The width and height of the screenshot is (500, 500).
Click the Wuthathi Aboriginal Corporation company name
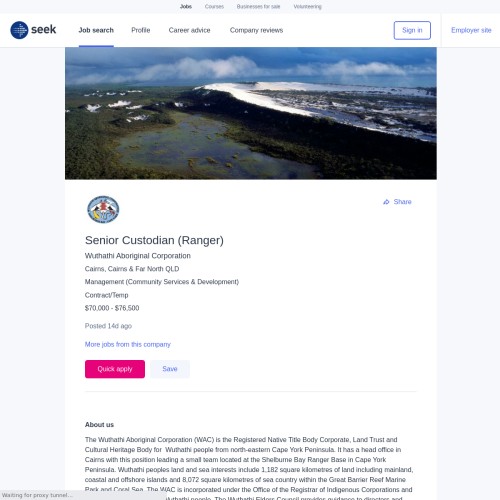[138, 256]
